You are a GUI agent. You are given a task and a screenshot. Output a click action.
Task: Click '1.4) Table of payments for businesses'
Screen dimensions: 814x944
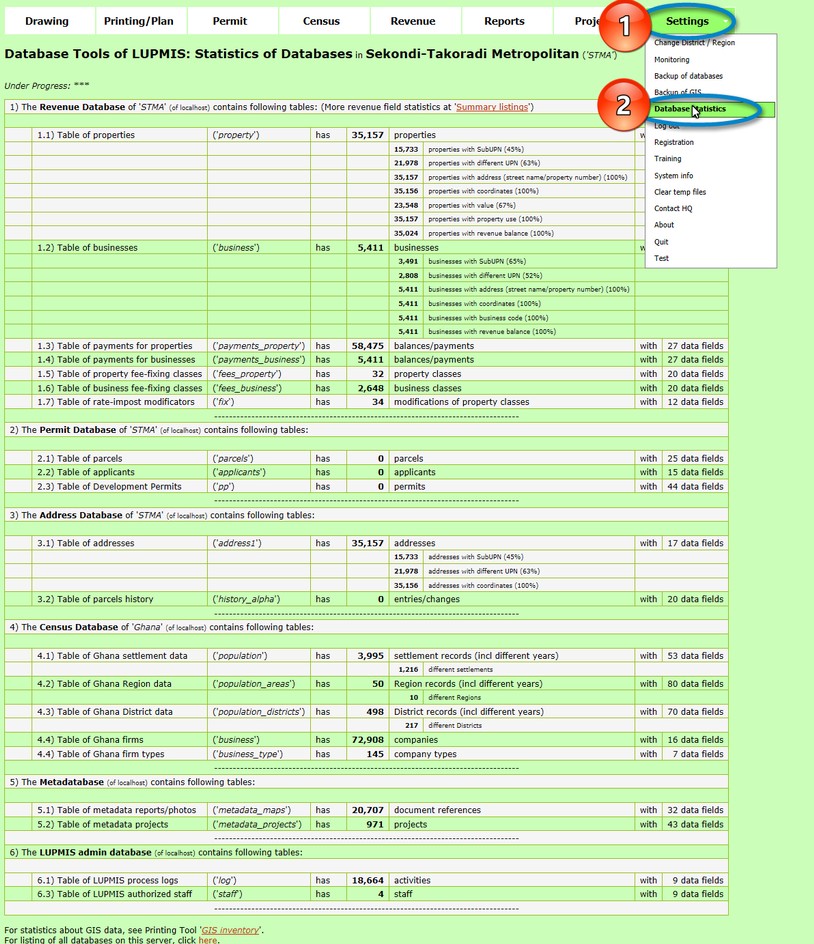116,359
